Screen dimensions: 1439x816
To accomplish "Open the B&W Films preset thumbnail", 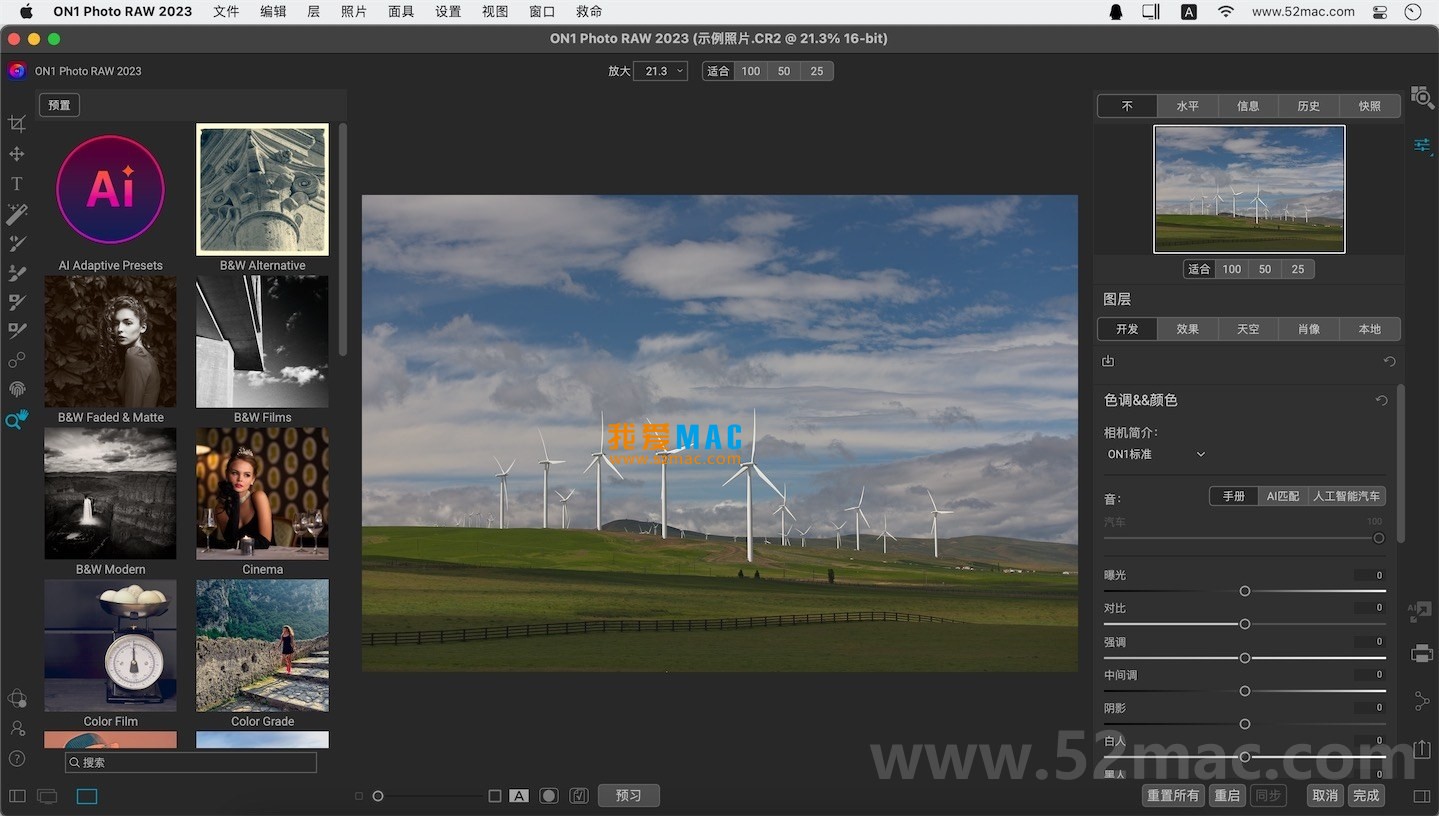I will tap(262, 342).
